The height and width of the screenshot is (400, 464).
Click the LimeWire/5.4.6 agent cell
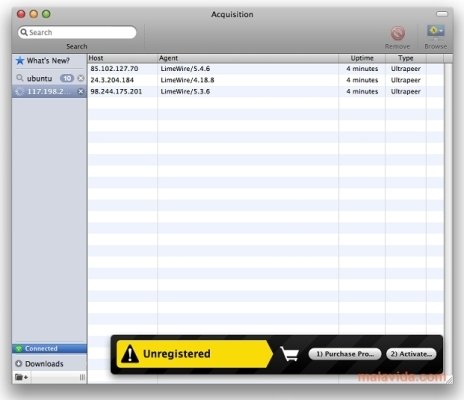tap(185, 69)
